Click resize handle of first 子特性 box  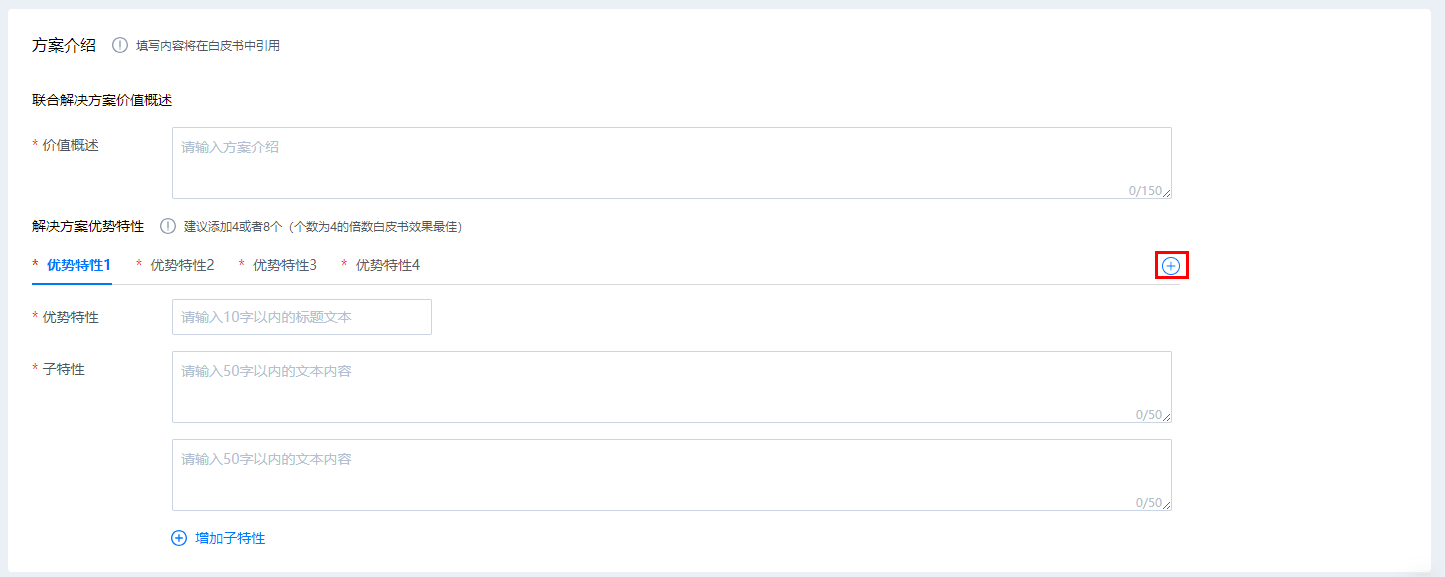click(1166, 418)
